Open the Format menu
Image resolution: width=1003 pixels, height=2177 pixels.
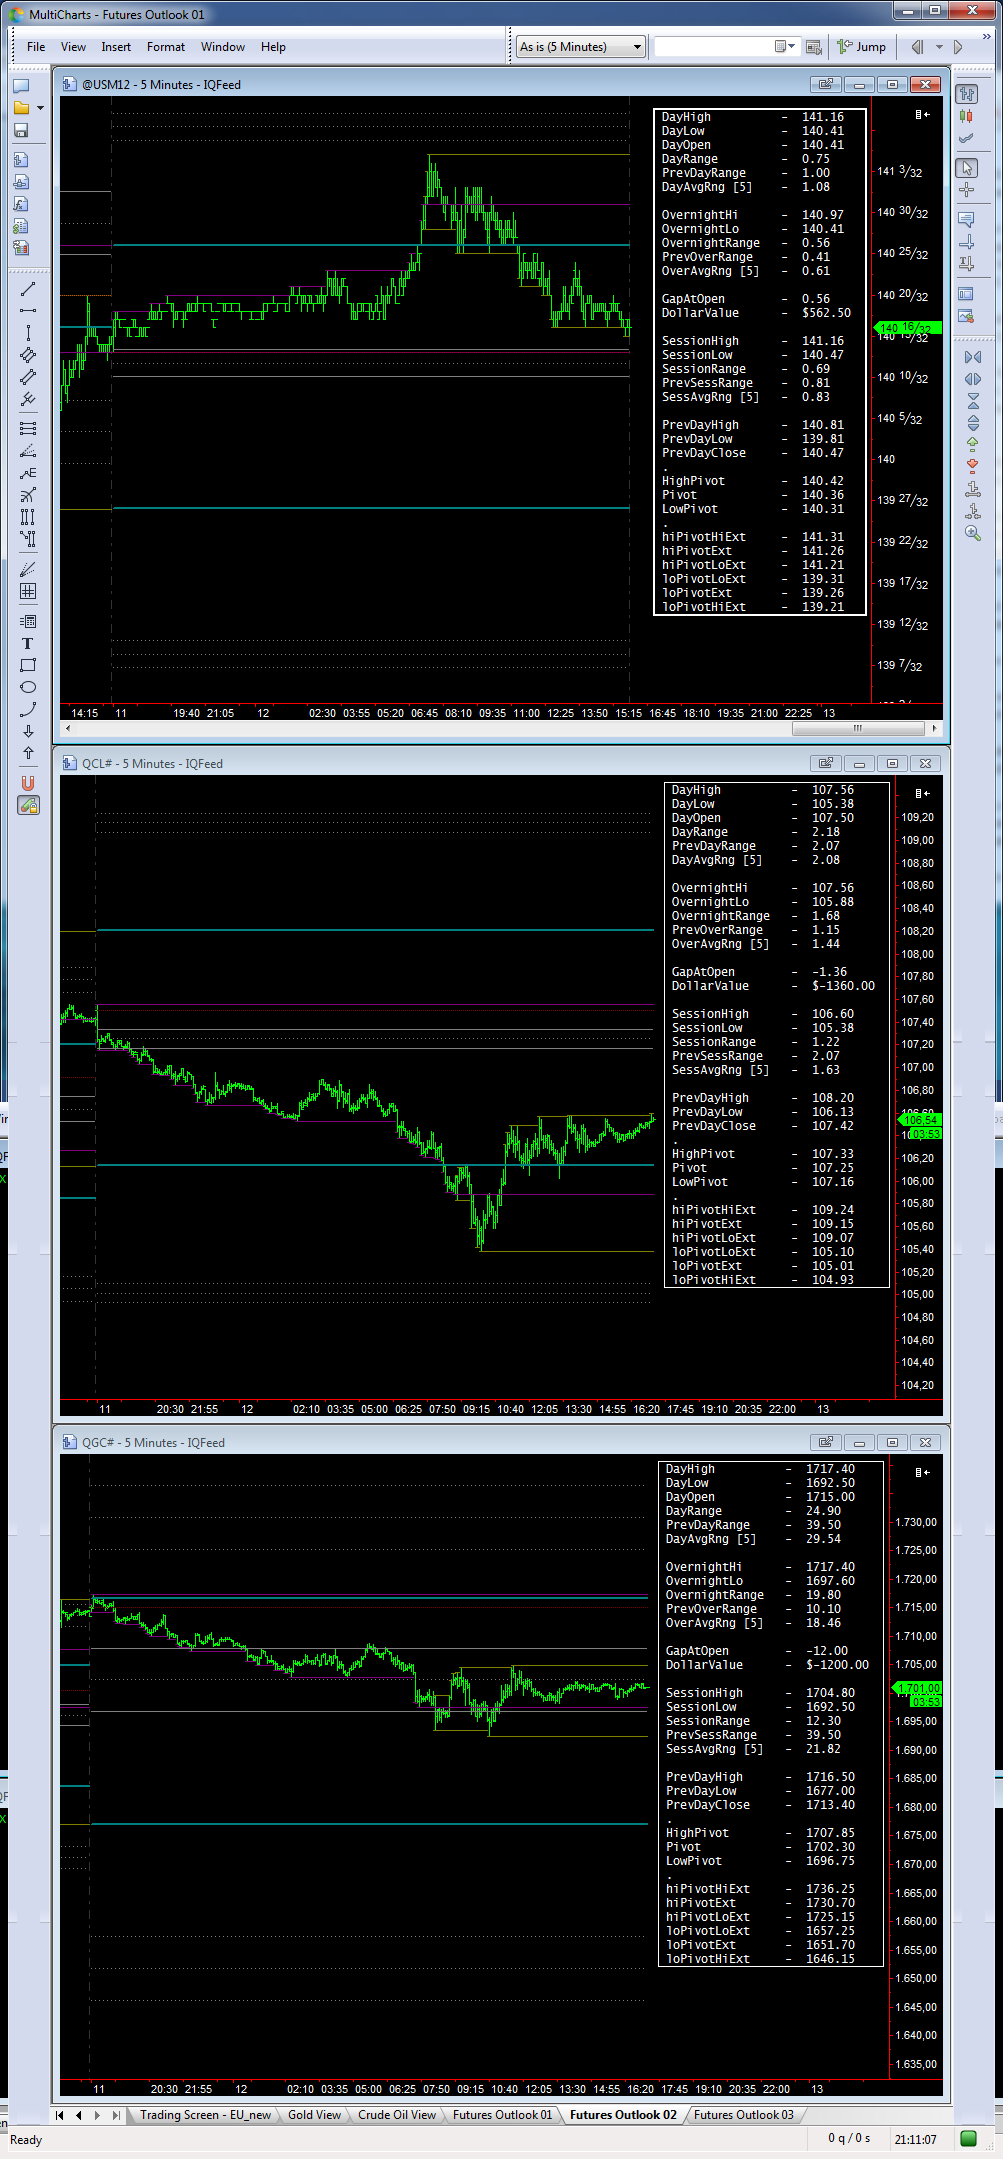[166, 47]
